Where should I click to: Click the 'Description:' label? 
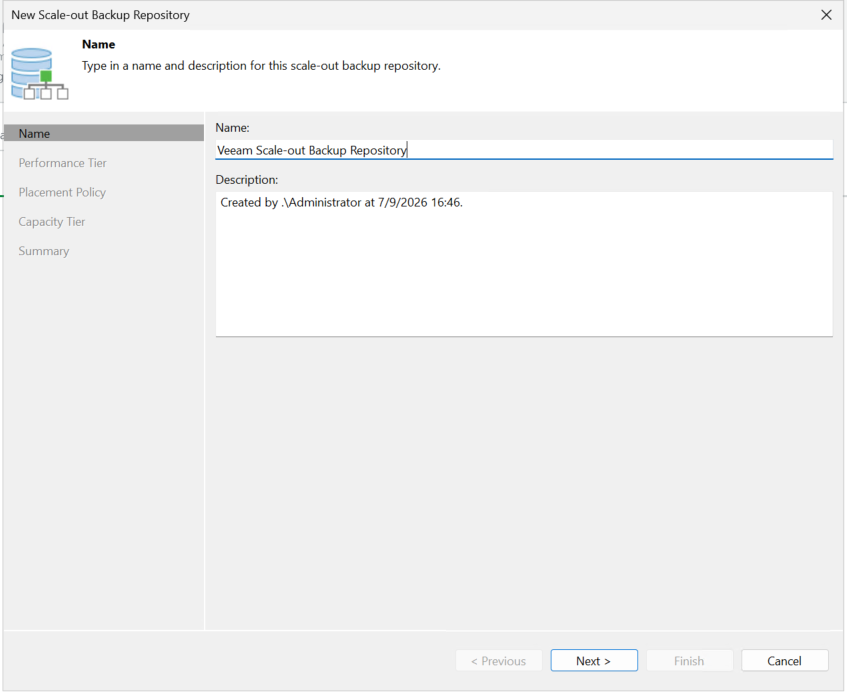(246, 180)
